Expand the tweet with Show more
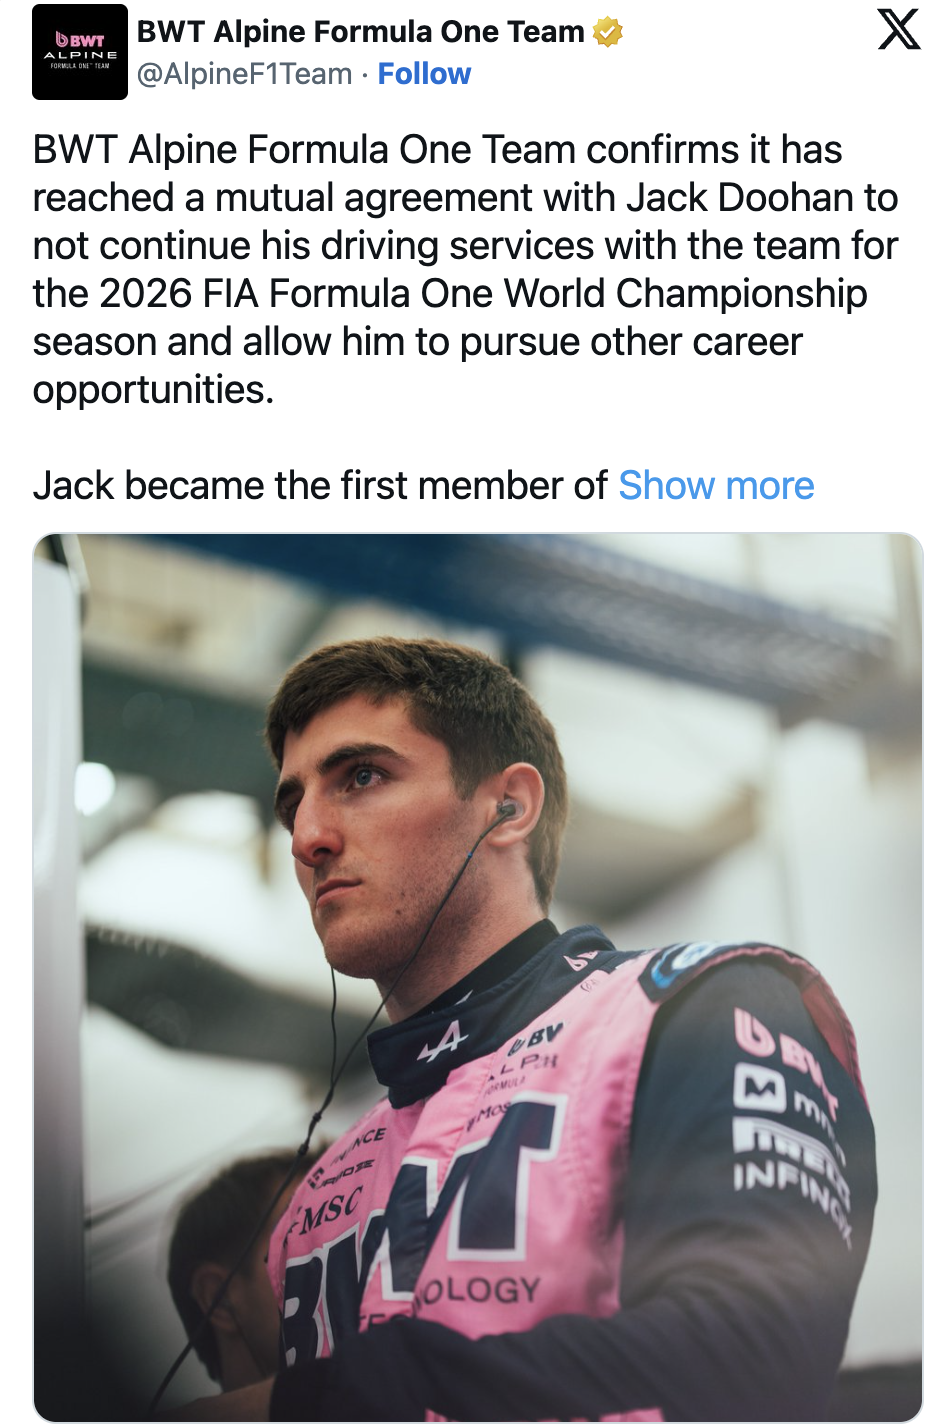Screen dimensions: 944x1424 point(716,486)
